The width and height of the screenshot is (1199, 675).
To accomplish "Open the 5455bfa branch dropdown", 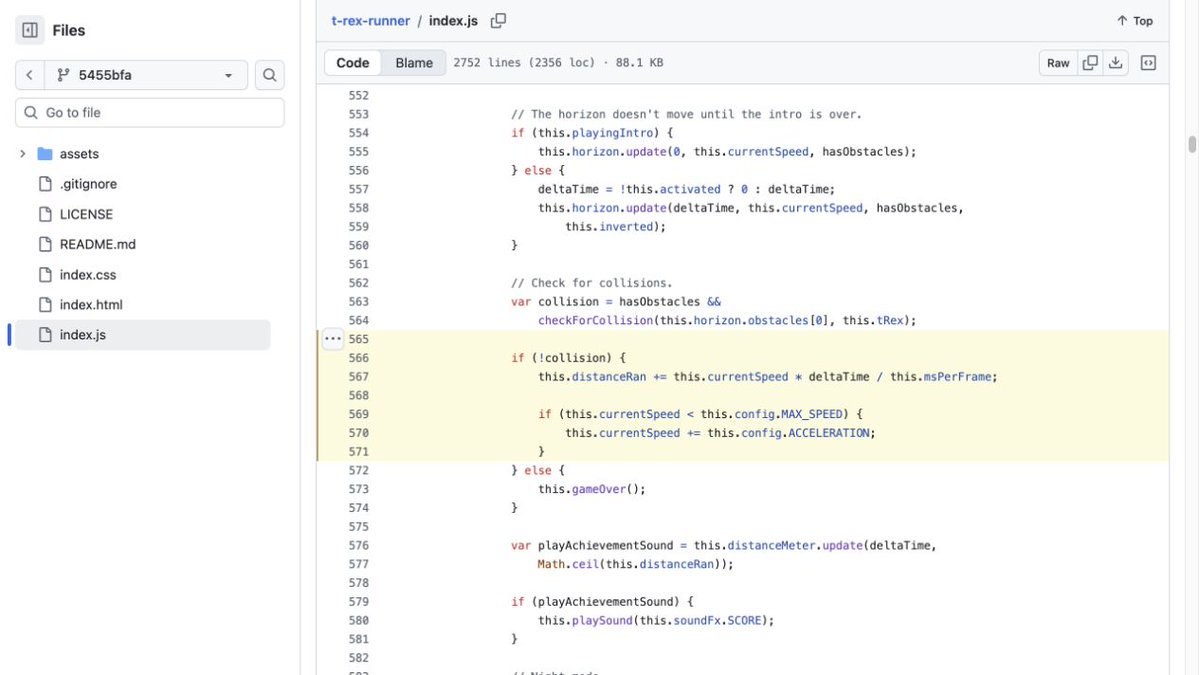I will [x=146, y=75].
